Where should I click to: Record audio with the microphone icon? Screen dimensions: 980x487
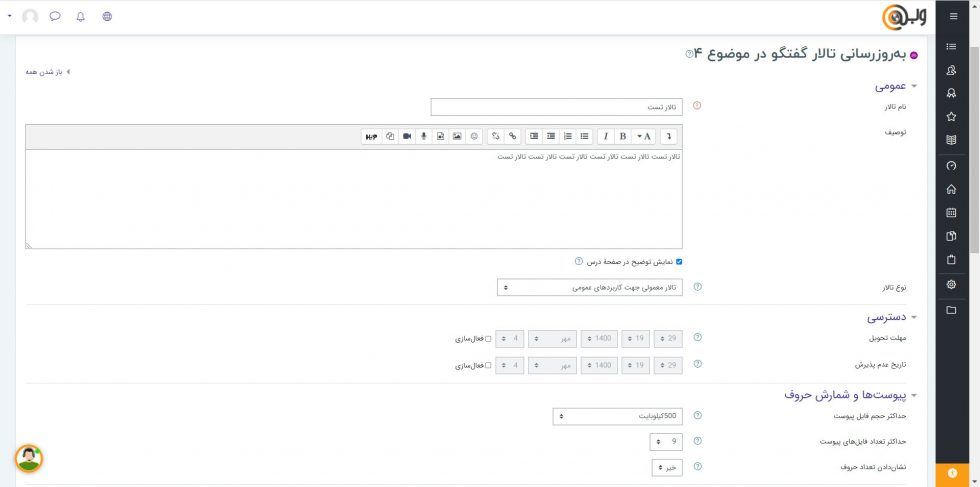tap(423, 136)
